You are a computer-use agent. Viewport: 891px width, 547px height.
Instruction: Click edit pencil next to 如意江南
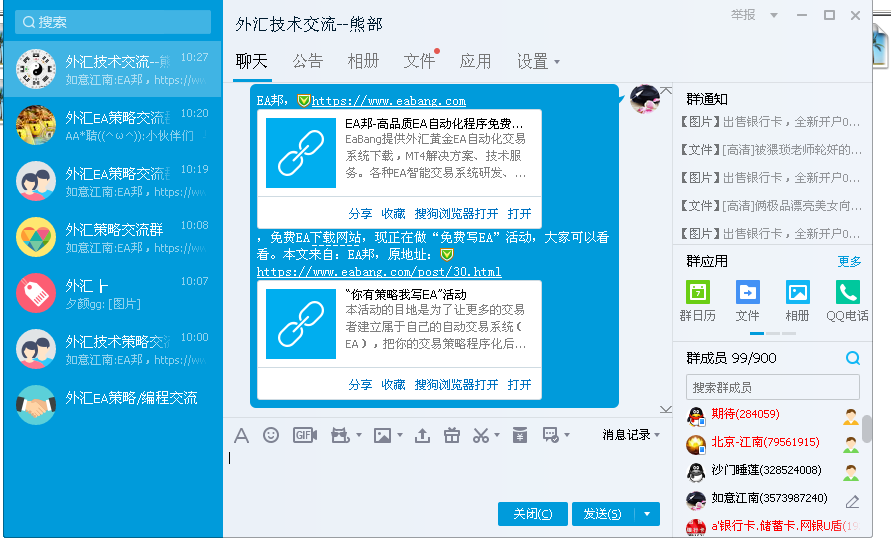852,501
